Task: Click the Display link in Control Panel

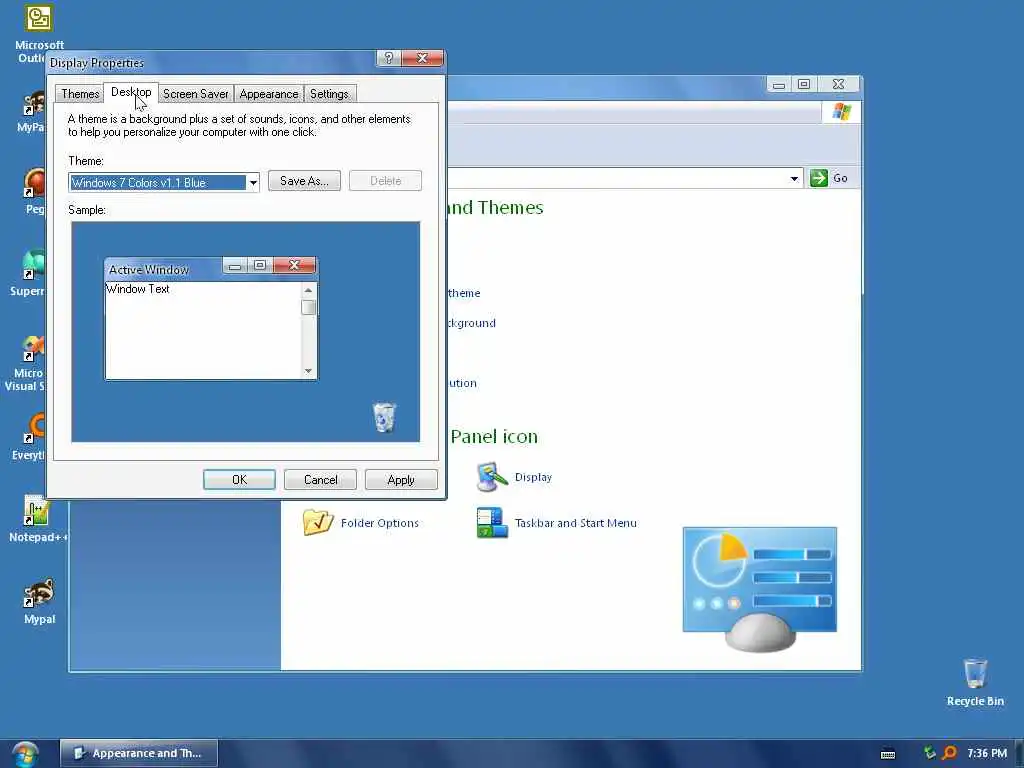Action: pos(533,477)
